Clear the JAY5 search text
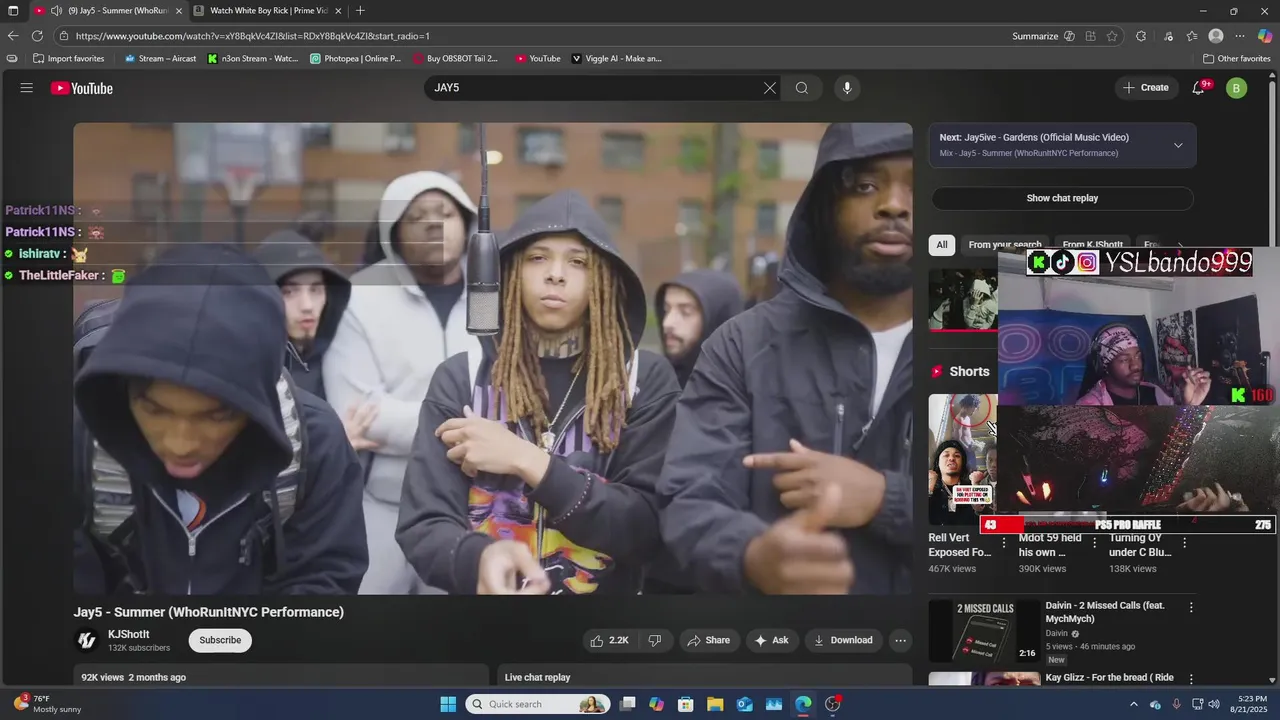The image size is (1280, 720). [x=769, y=88]
